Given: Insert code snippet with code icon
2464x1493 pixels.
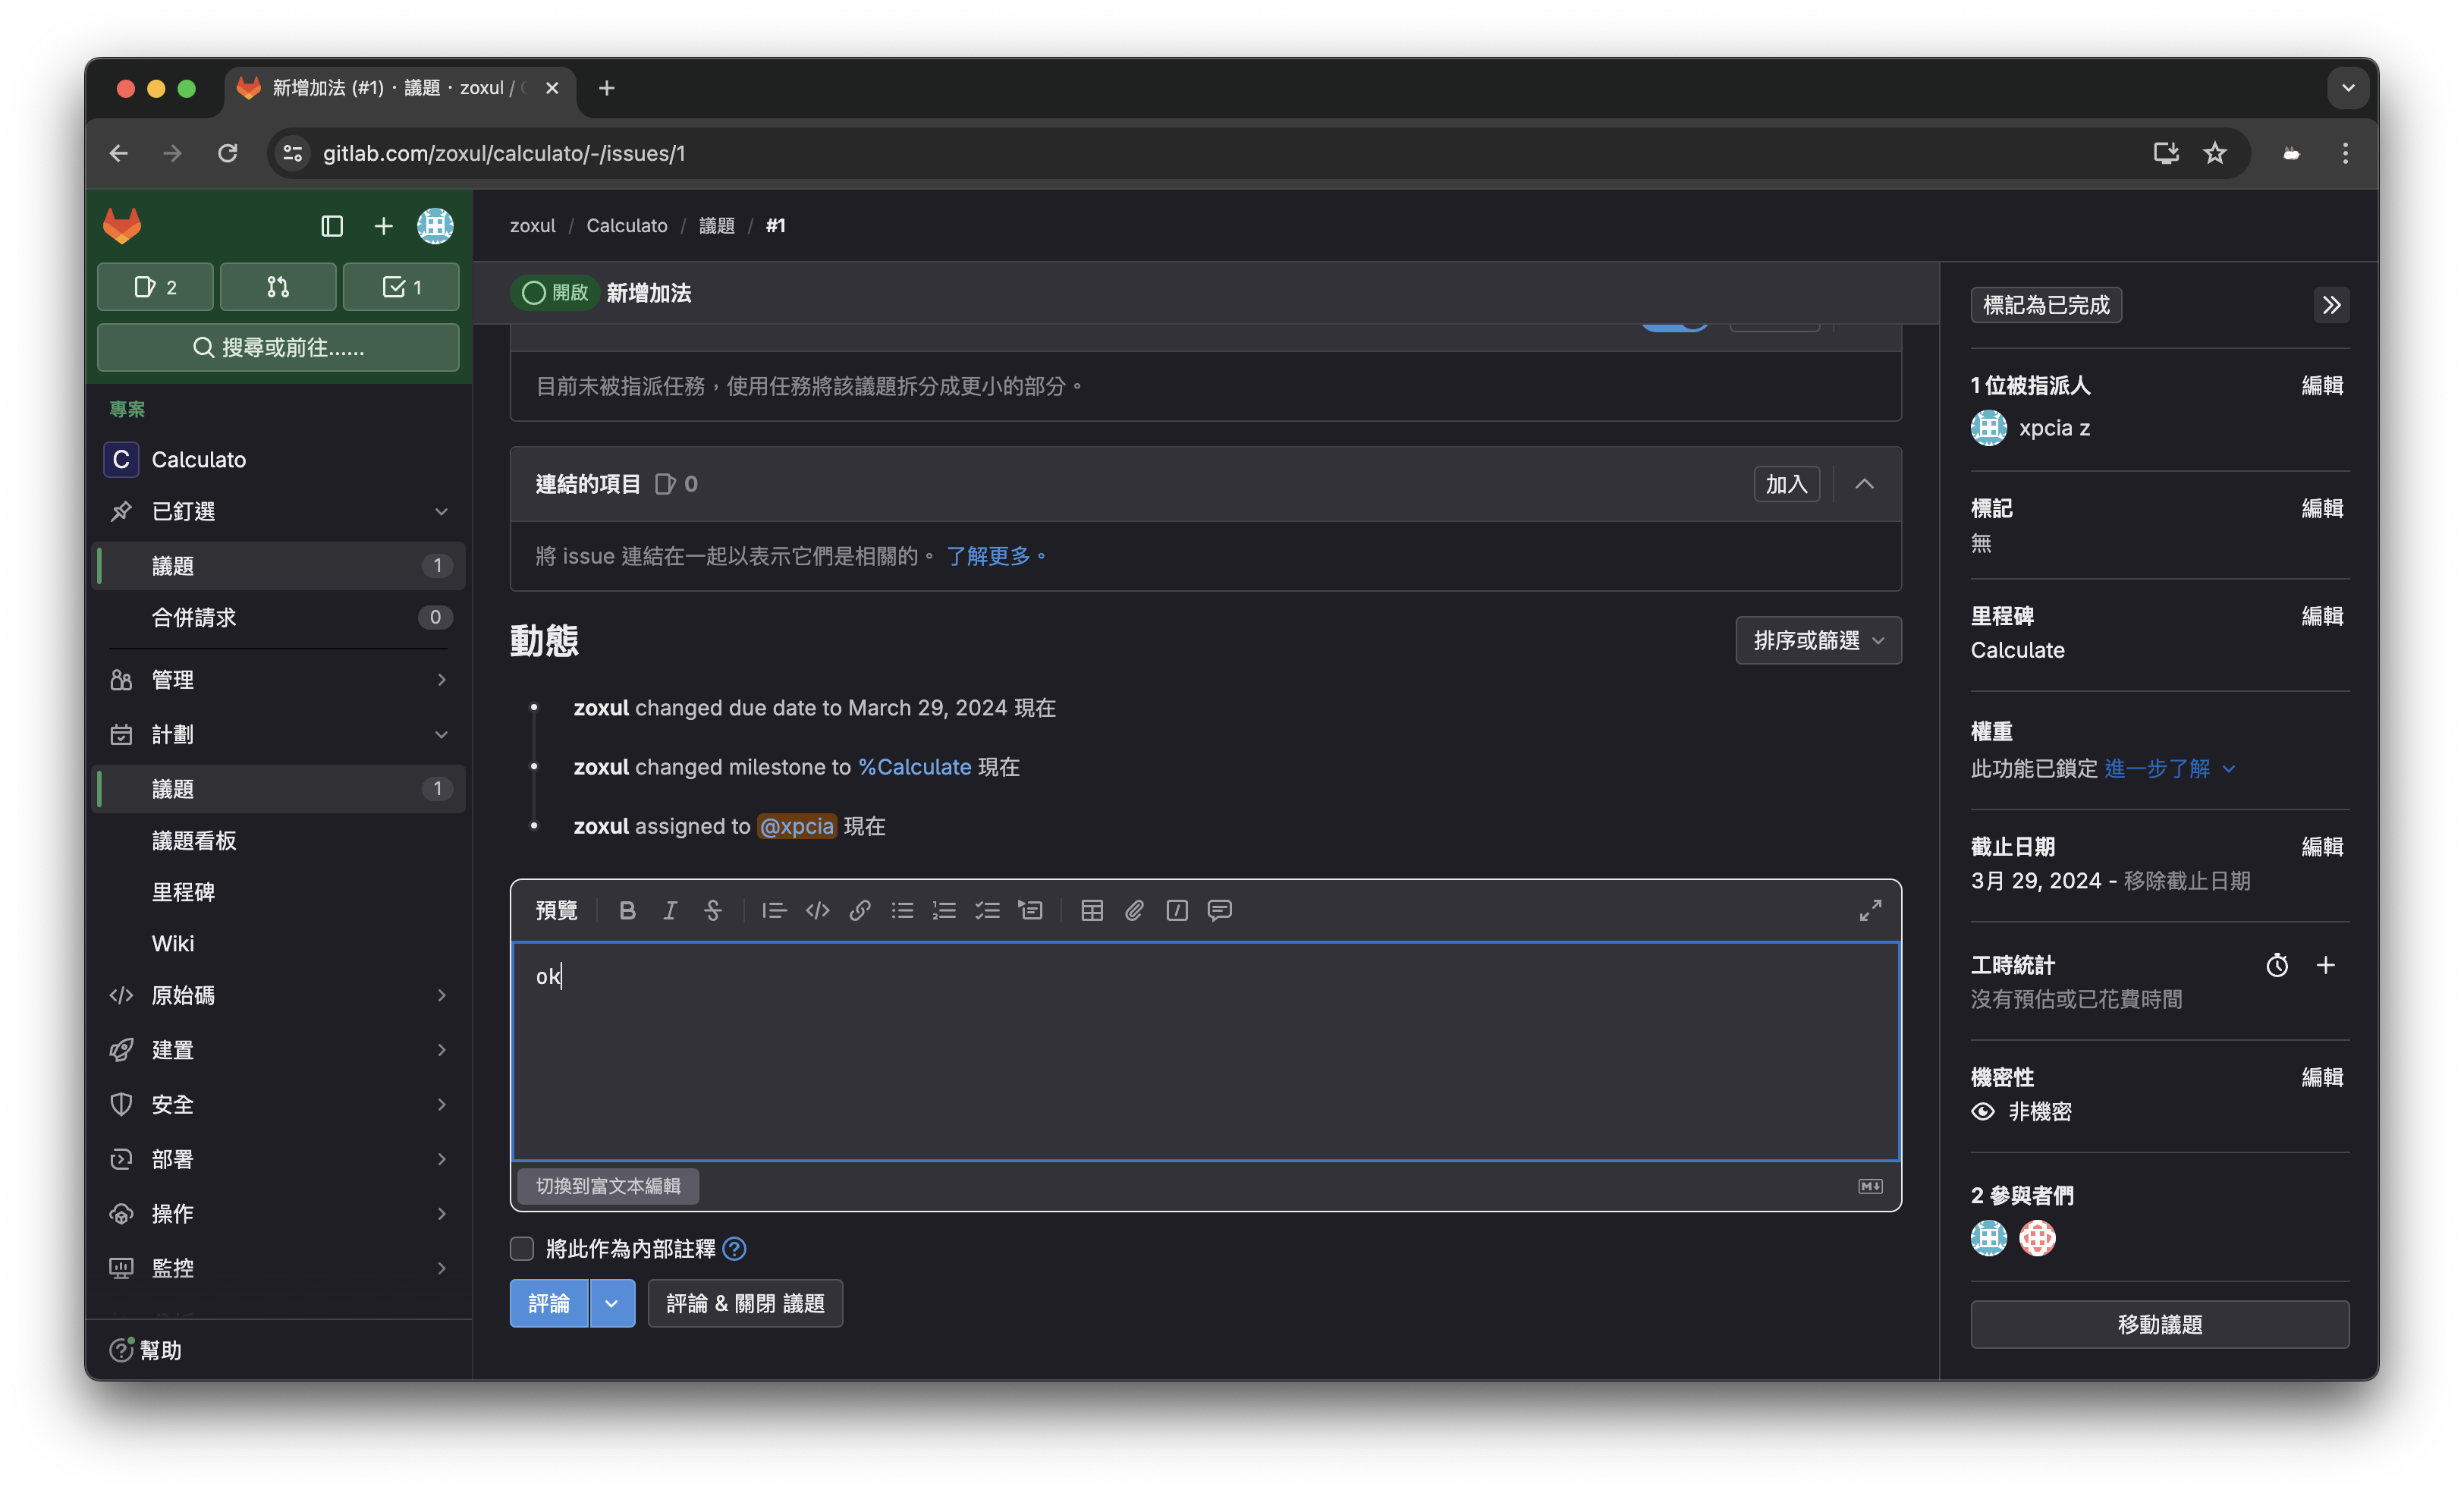Looking at the screenshot, I should pyautogui.click(x=817, y=910).
